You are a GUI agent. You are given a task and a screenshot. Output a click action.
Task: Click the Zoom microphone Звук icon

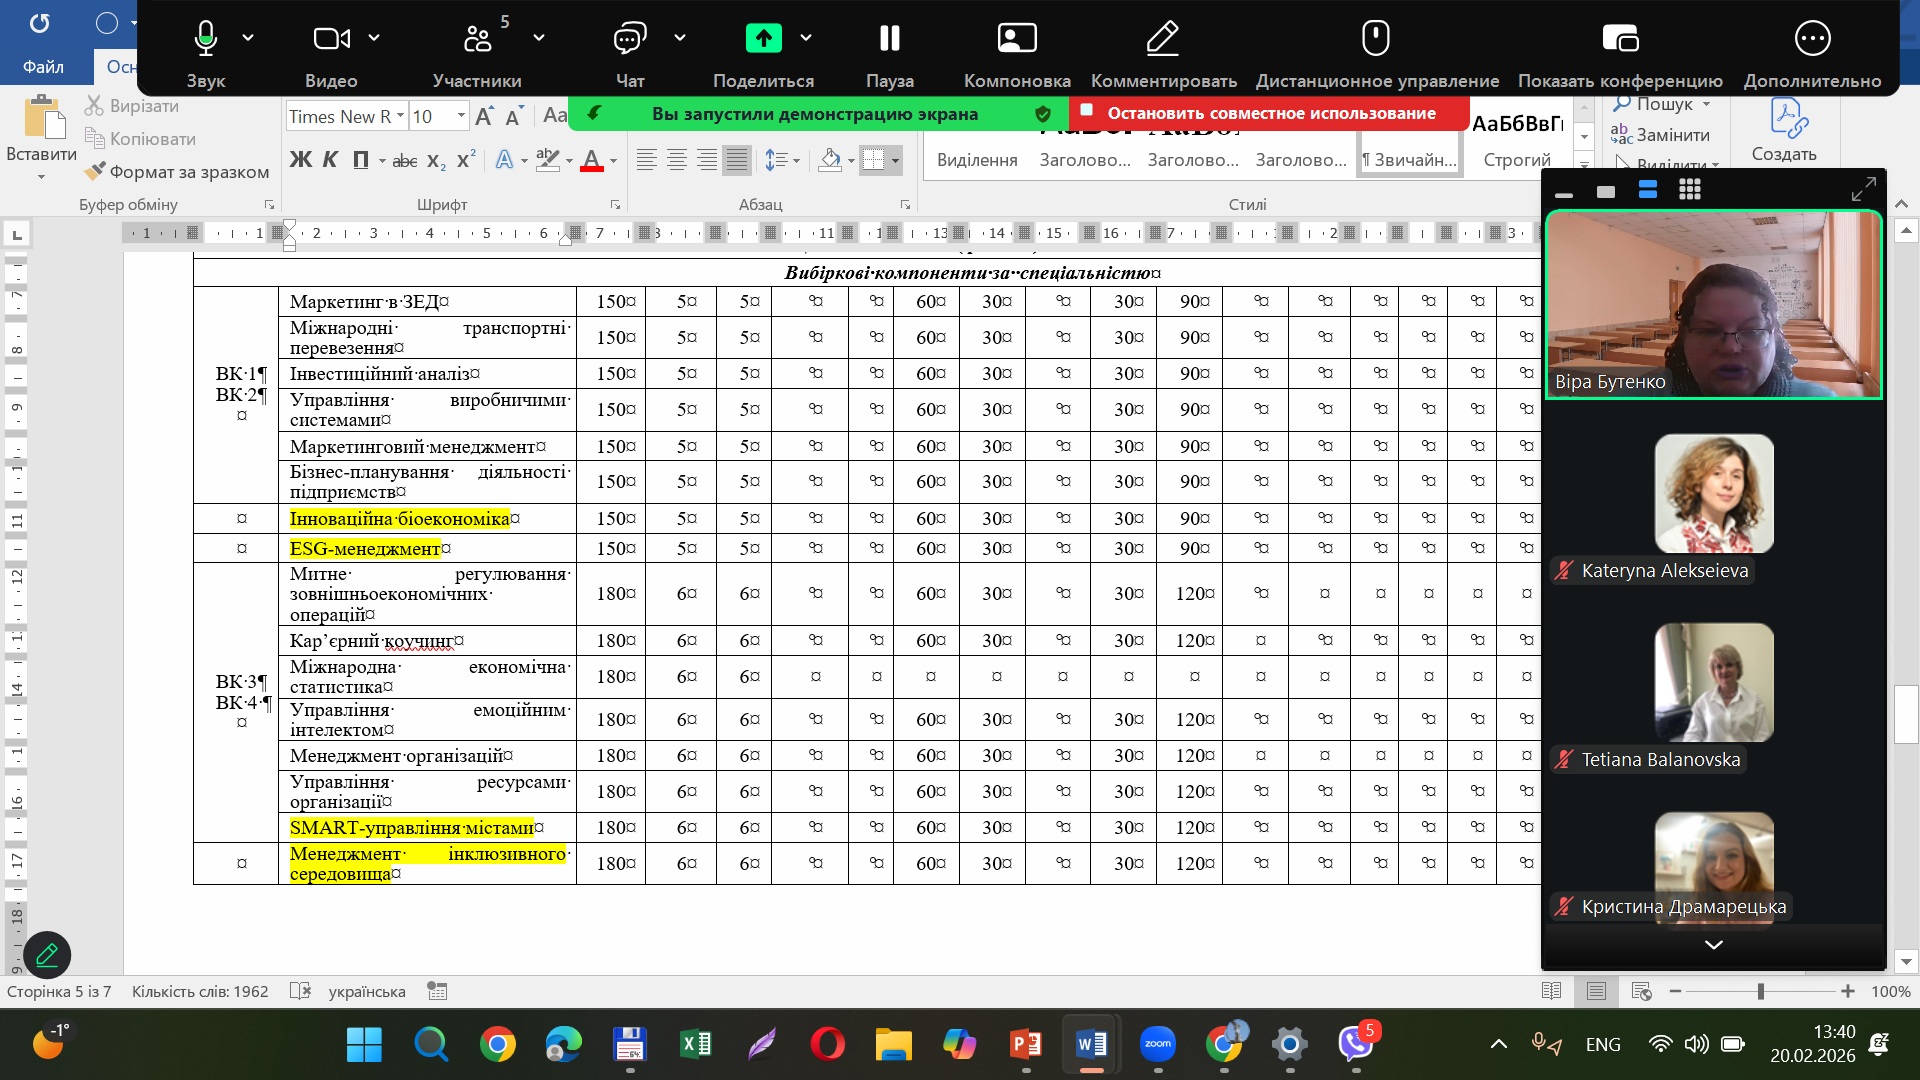[x=205, y=39]
